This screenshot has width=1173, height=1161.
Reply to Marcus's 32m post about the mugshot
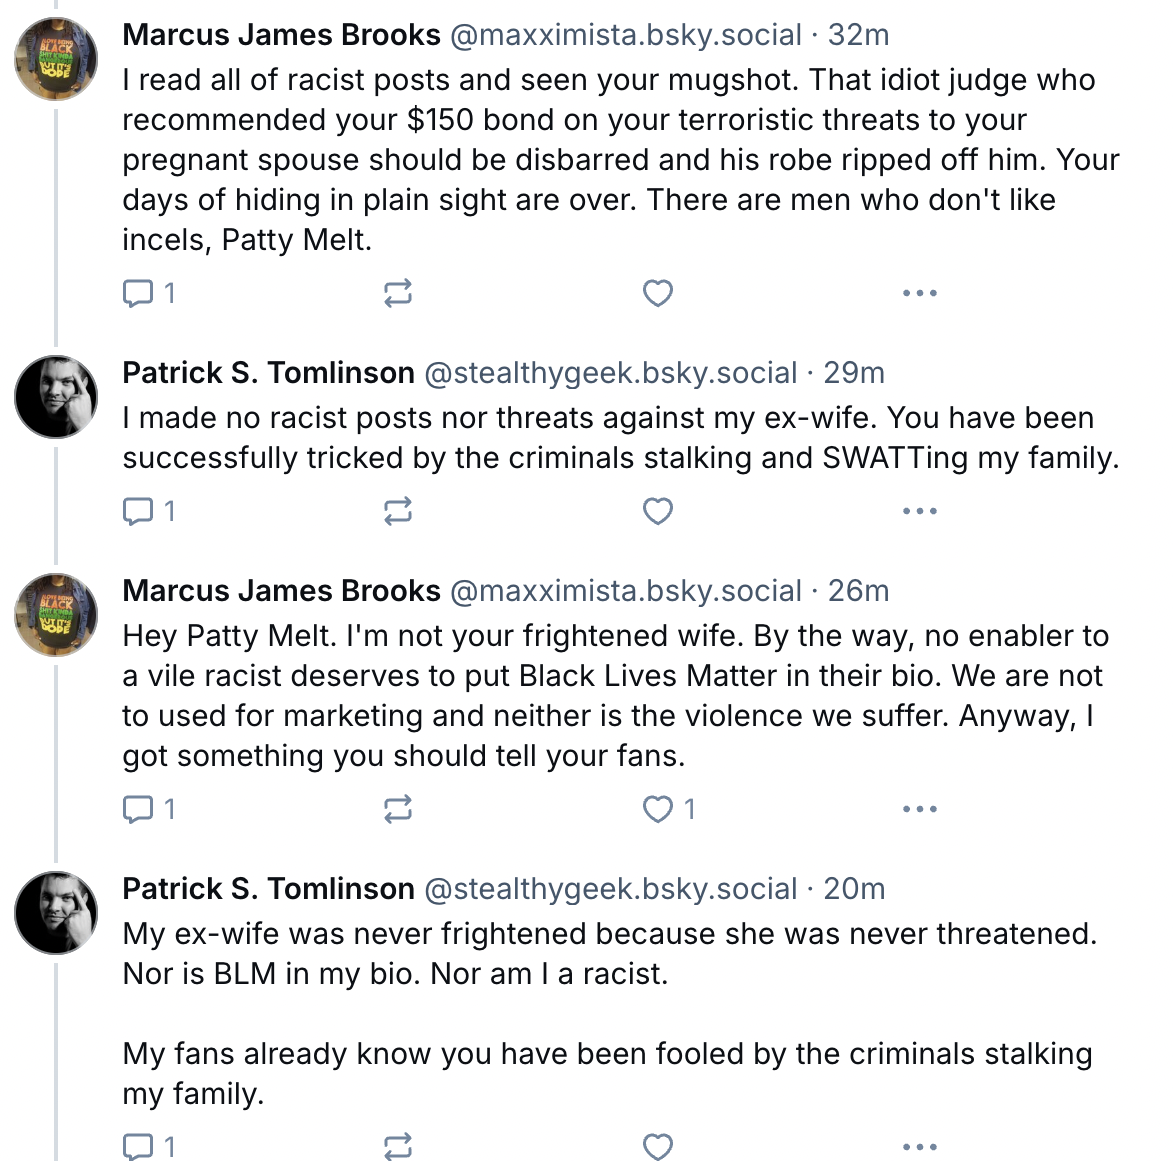pos(137,293)
